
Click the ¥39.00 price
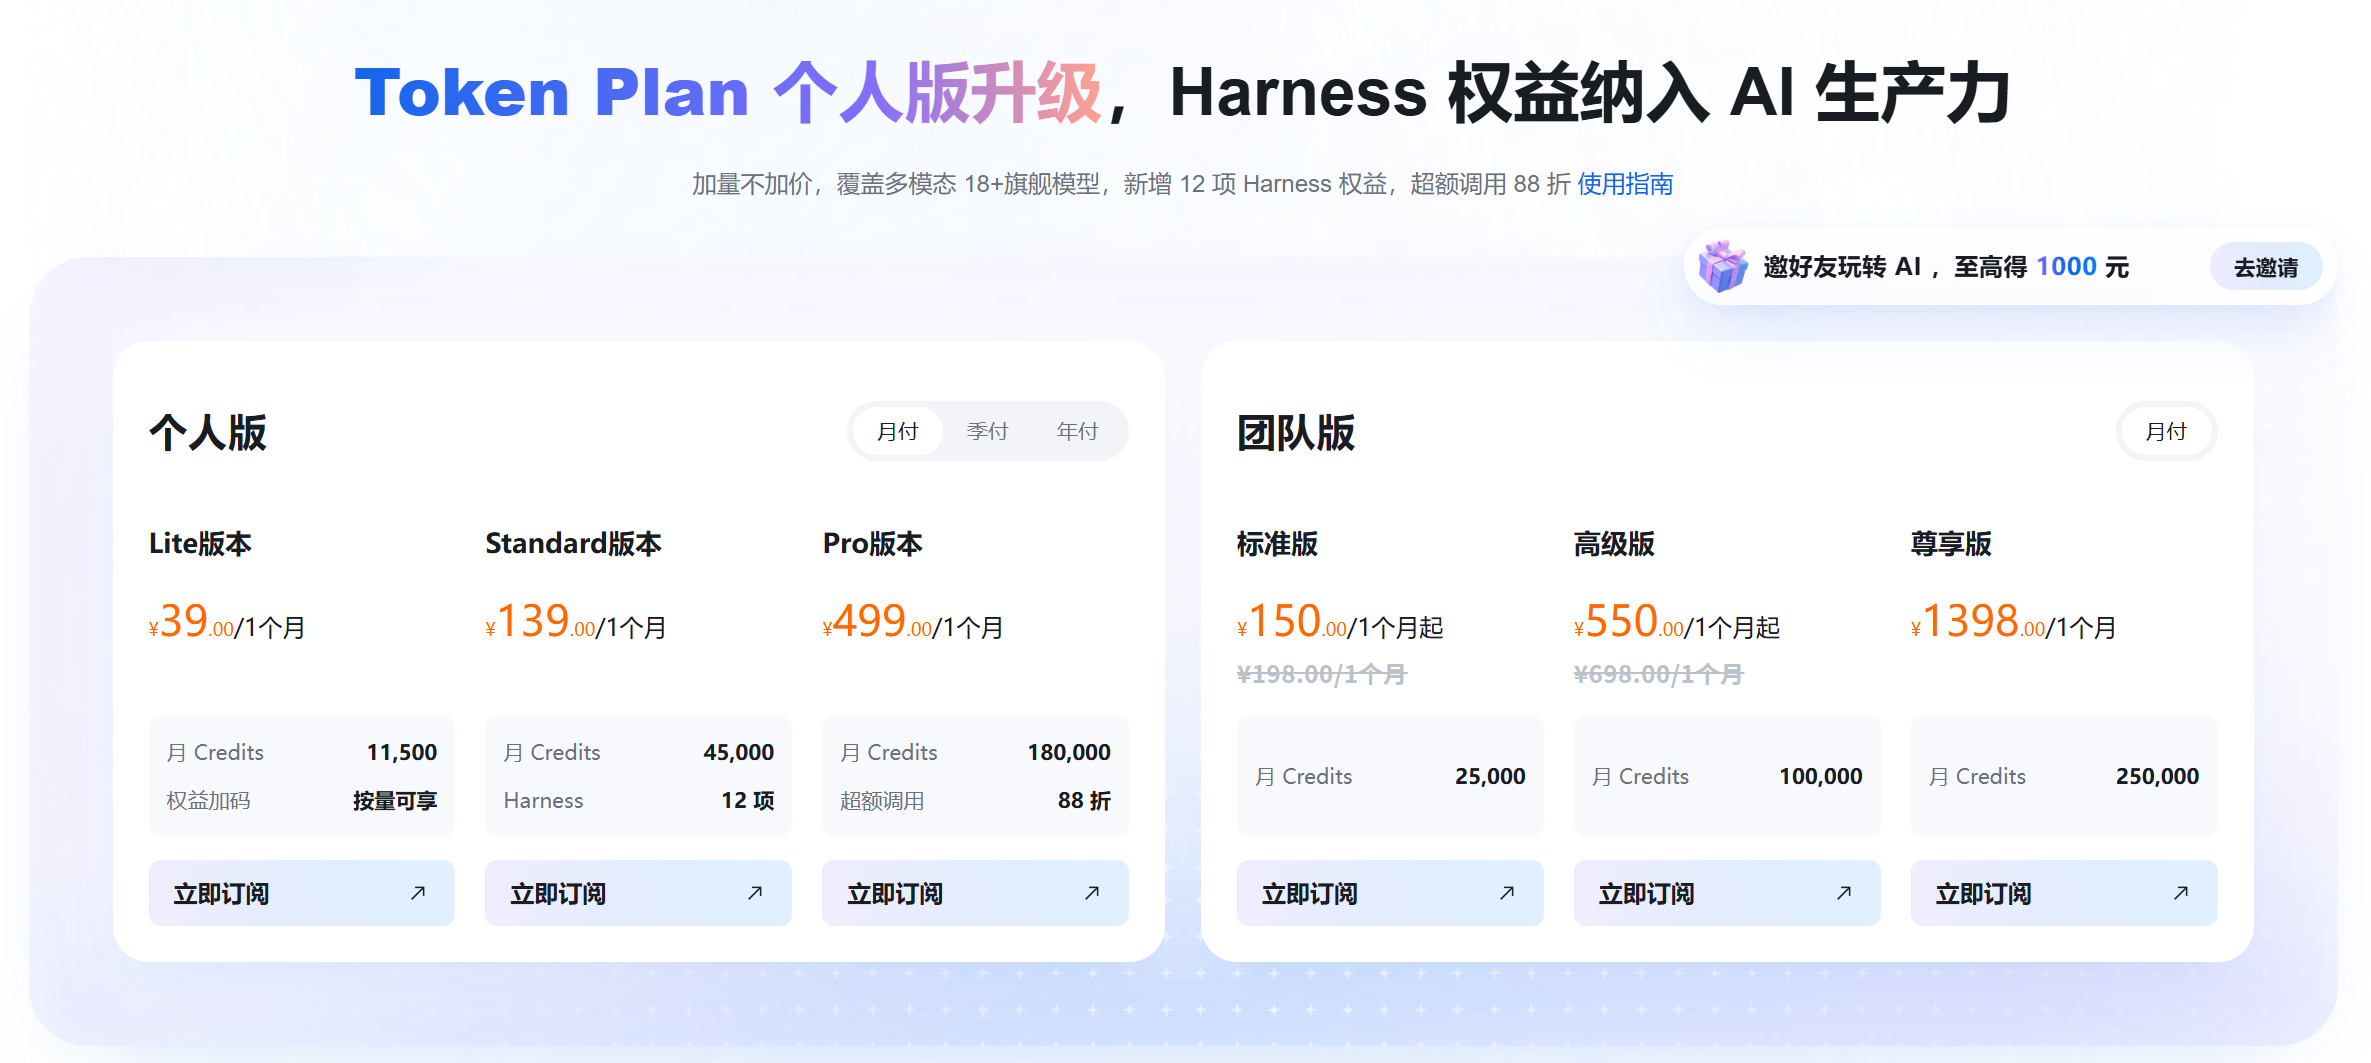coord(191,622)
